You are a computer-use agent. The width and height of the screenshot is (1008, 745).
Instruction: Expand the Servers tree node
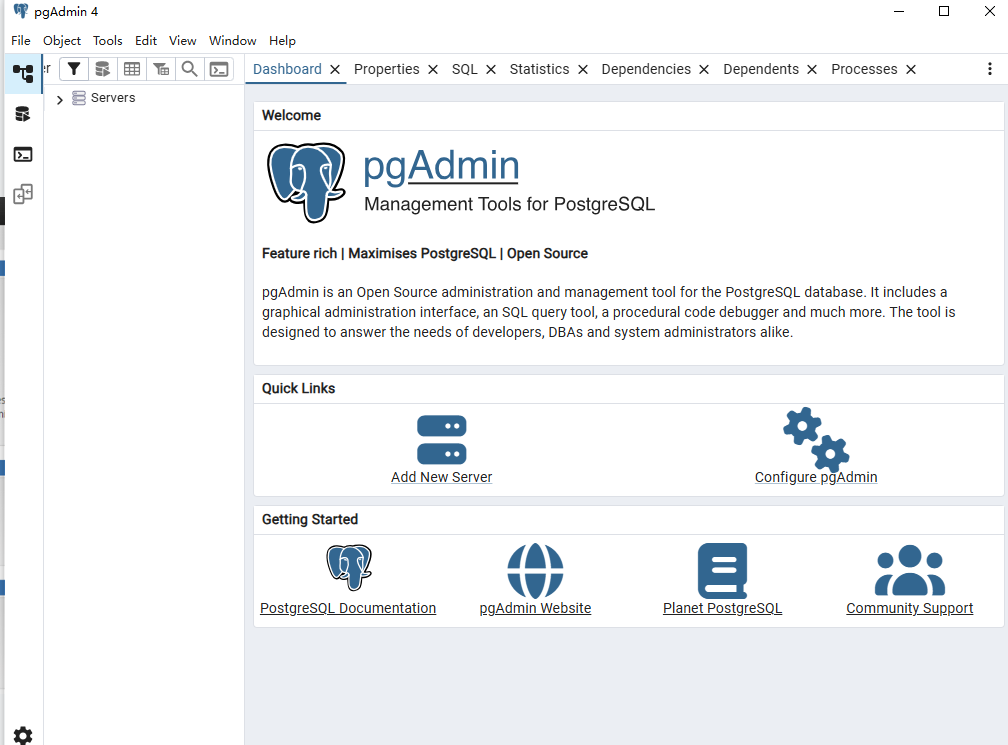[60, 100]
